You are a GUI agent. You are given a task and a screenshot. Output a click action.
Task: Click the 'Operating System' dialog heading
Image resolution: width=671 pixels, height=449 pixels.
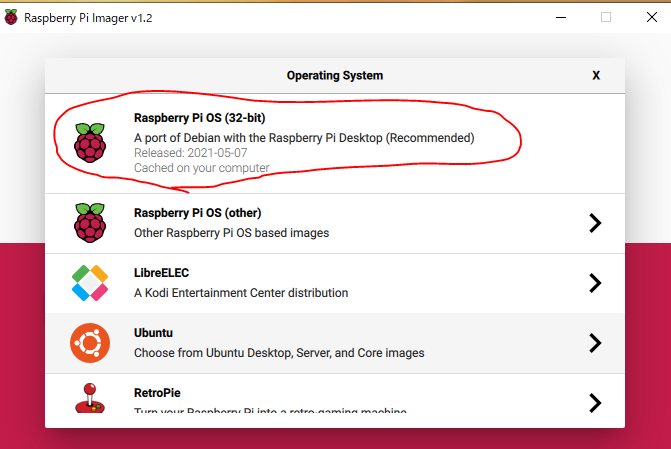(x=335, y=75)
